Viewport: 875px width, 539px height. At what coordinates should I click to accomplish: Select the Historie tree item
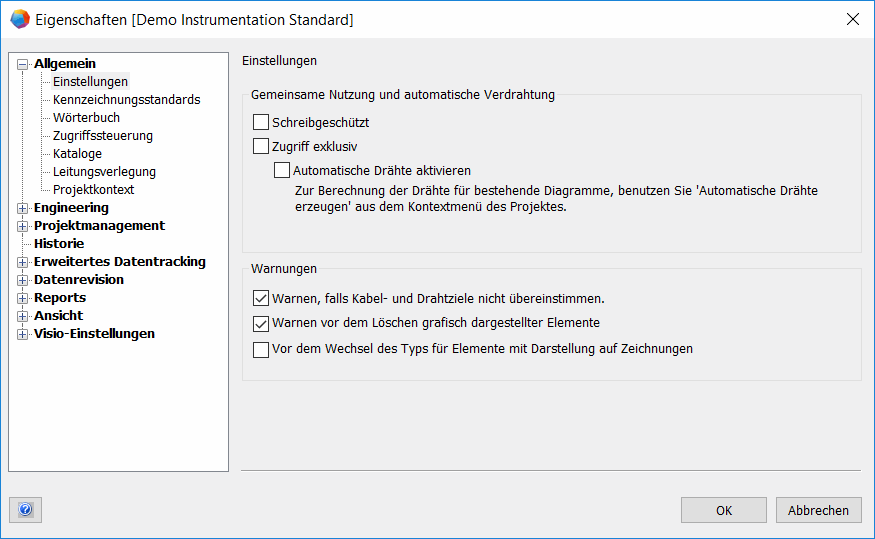(x=59, y=244)
